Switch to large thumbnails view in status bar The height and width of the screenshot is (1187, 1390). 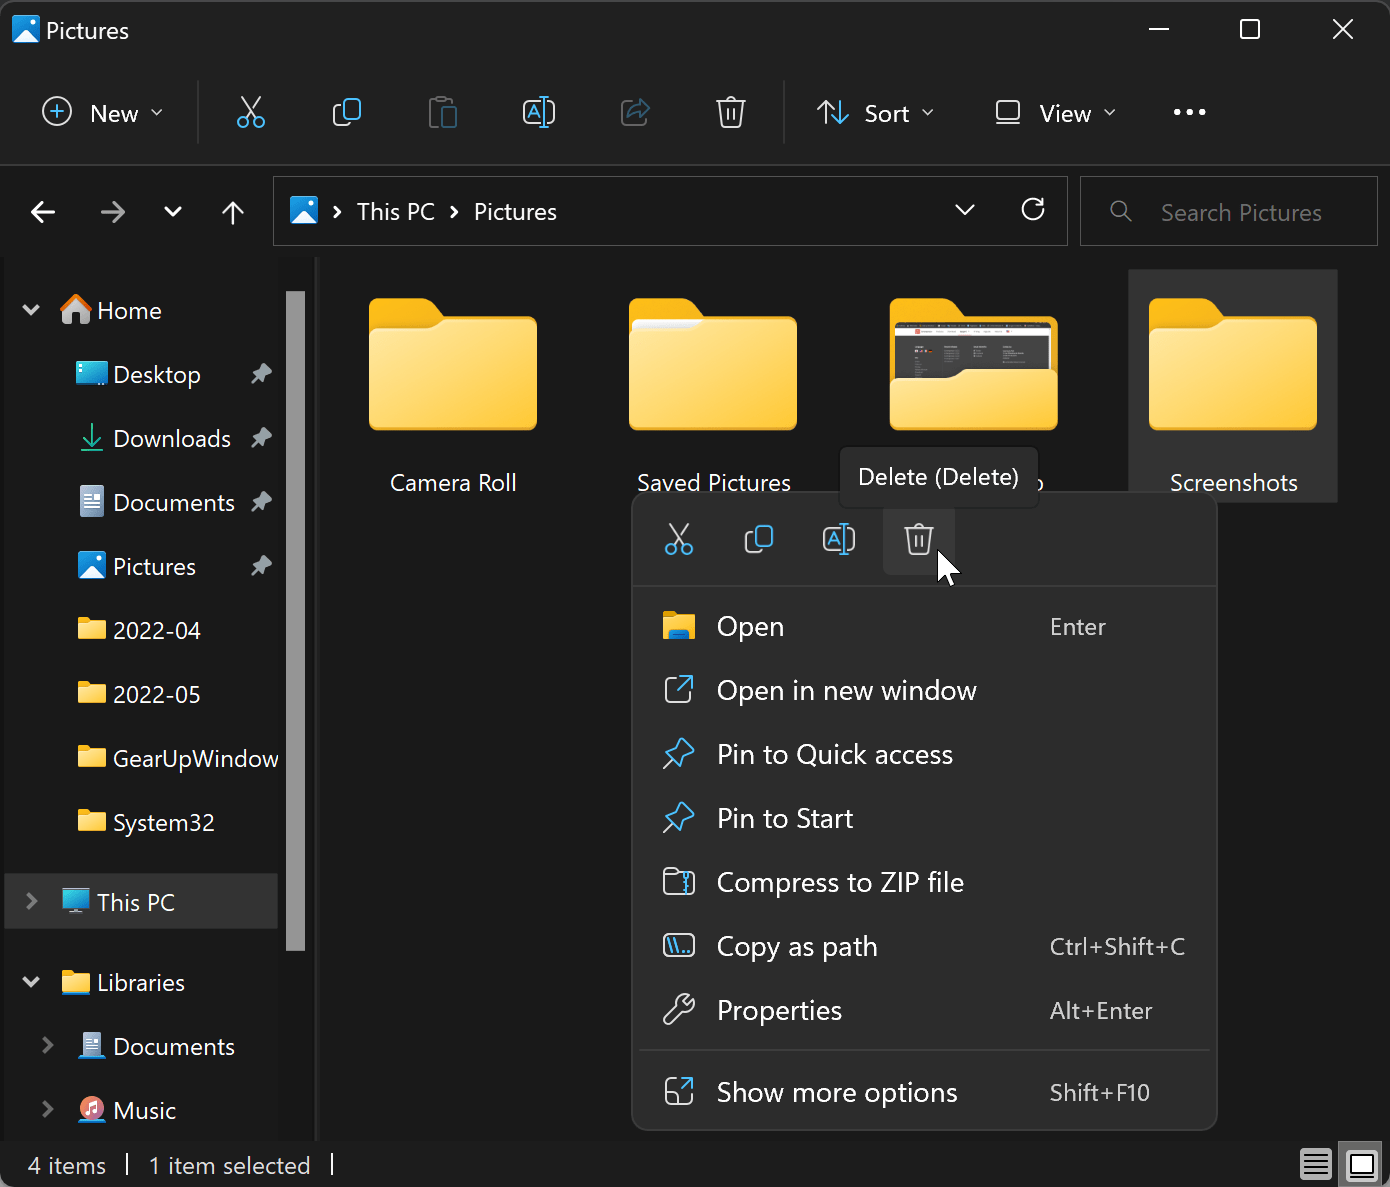tap(1361, 1164)
